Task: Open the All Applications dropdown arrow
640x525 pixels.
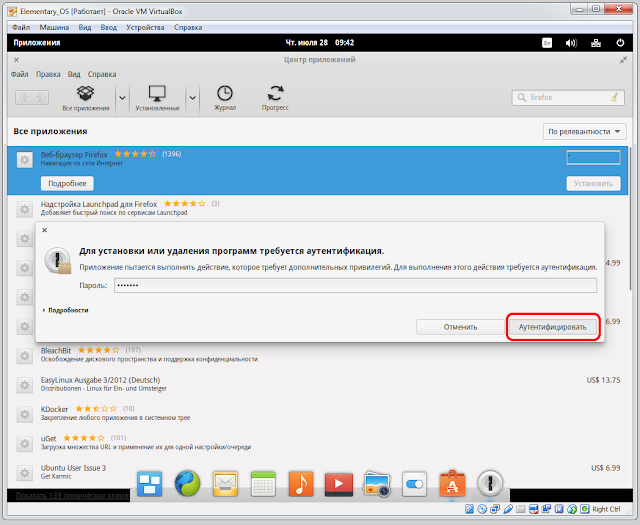Action: point(122,98)
